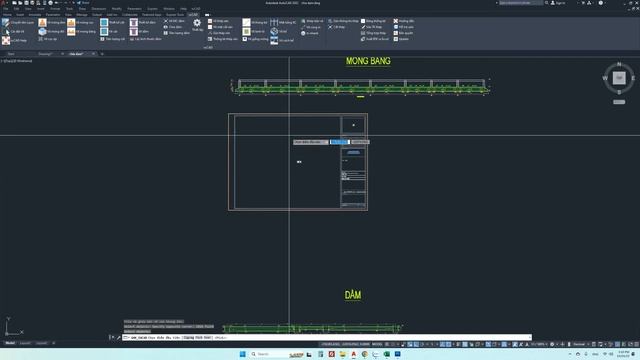Screen dimensions: 640x360
Task: Open the Modify menu
Action: tap(116, 9)
